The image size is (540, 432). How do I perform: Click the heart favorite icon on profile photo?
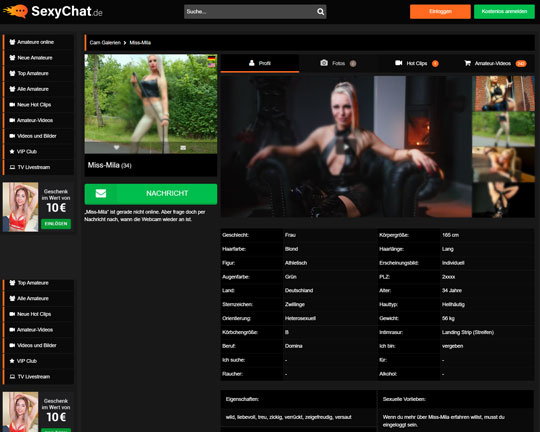(x=116, y=147)
